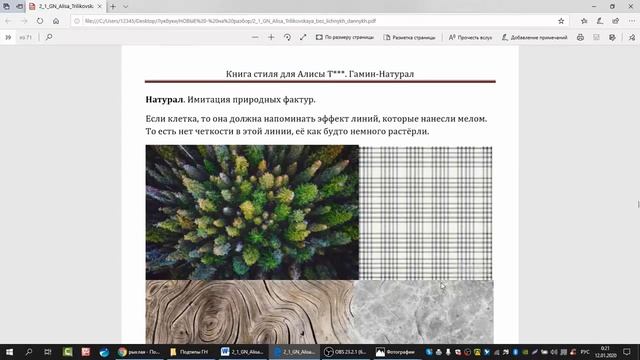Viewport: 640px width, 360px height.
Task: Click the browser Back arrow
Action: coord(8,21)
